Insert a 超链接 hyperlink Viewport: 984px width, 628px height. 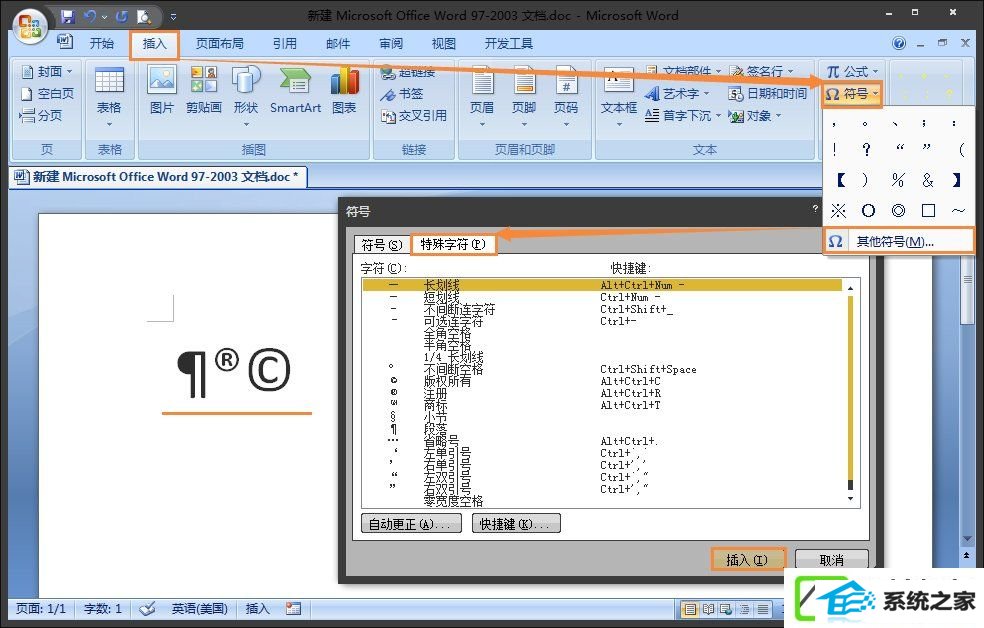(409, 72)
